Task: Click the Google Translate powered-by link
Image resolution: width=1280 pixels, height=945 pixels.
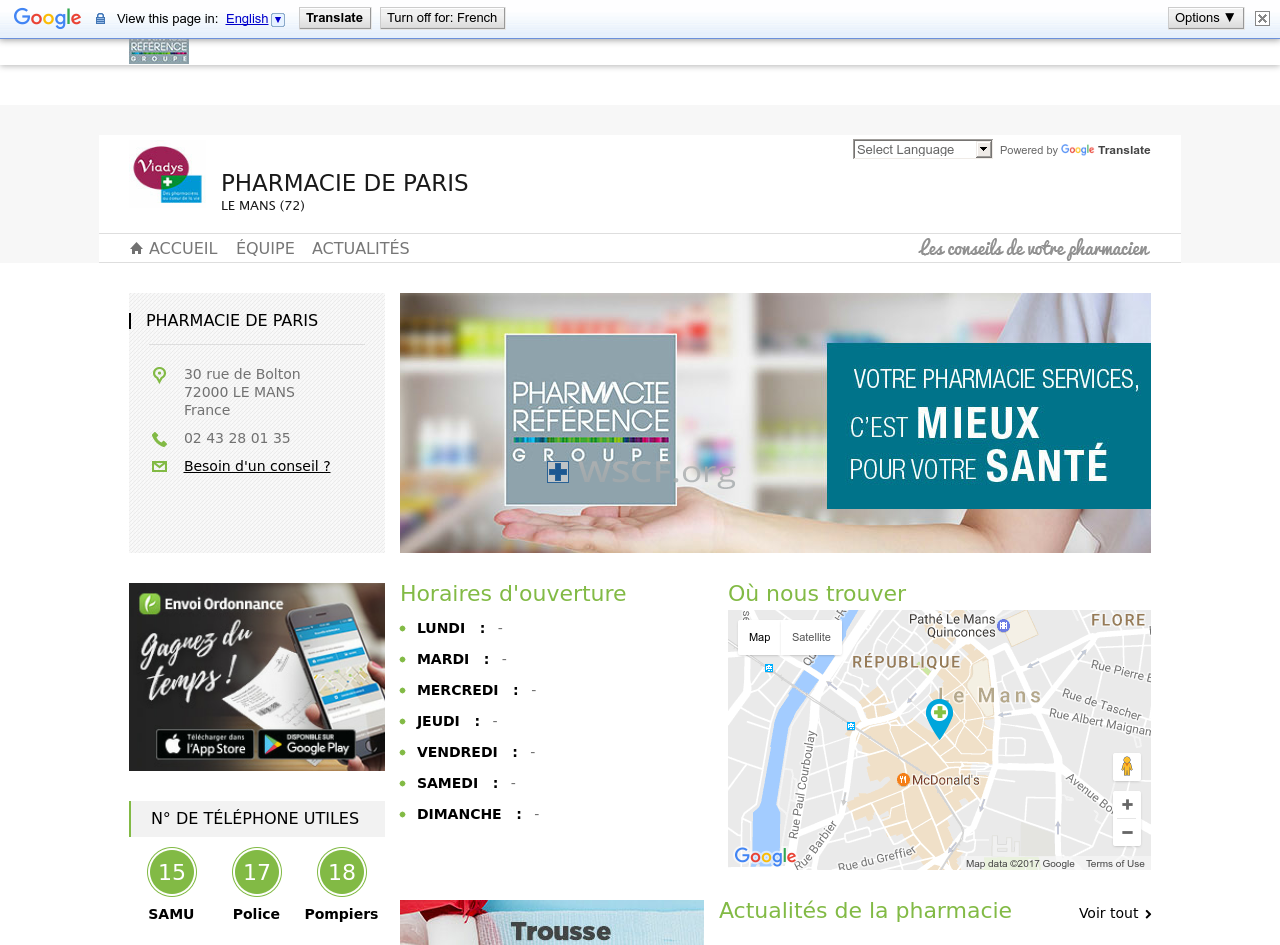Action: click(x=1105, y=150)
